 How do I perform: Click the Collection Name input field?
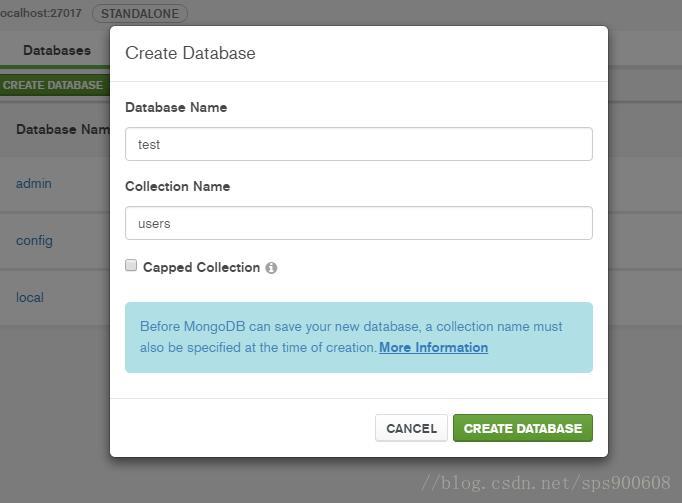(359, 223)
